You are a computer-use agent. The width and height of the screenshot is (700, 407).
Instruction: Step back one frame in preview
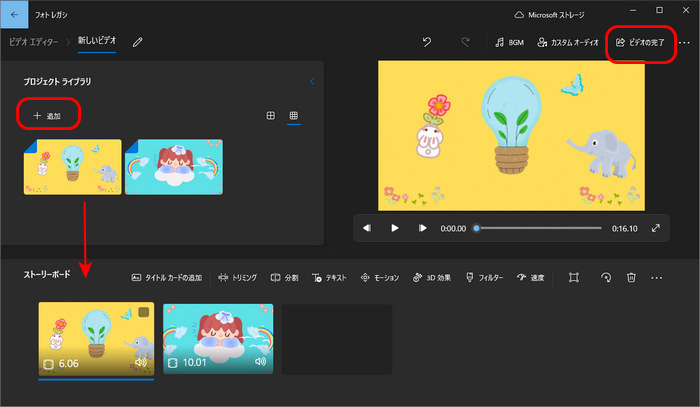click(367, 228)
